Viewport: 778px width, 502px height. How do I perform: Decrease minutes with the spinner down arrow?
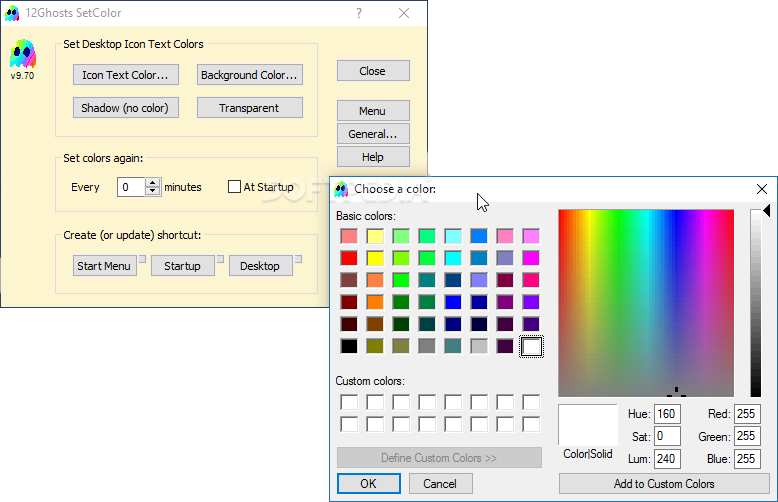click(153, 191)
